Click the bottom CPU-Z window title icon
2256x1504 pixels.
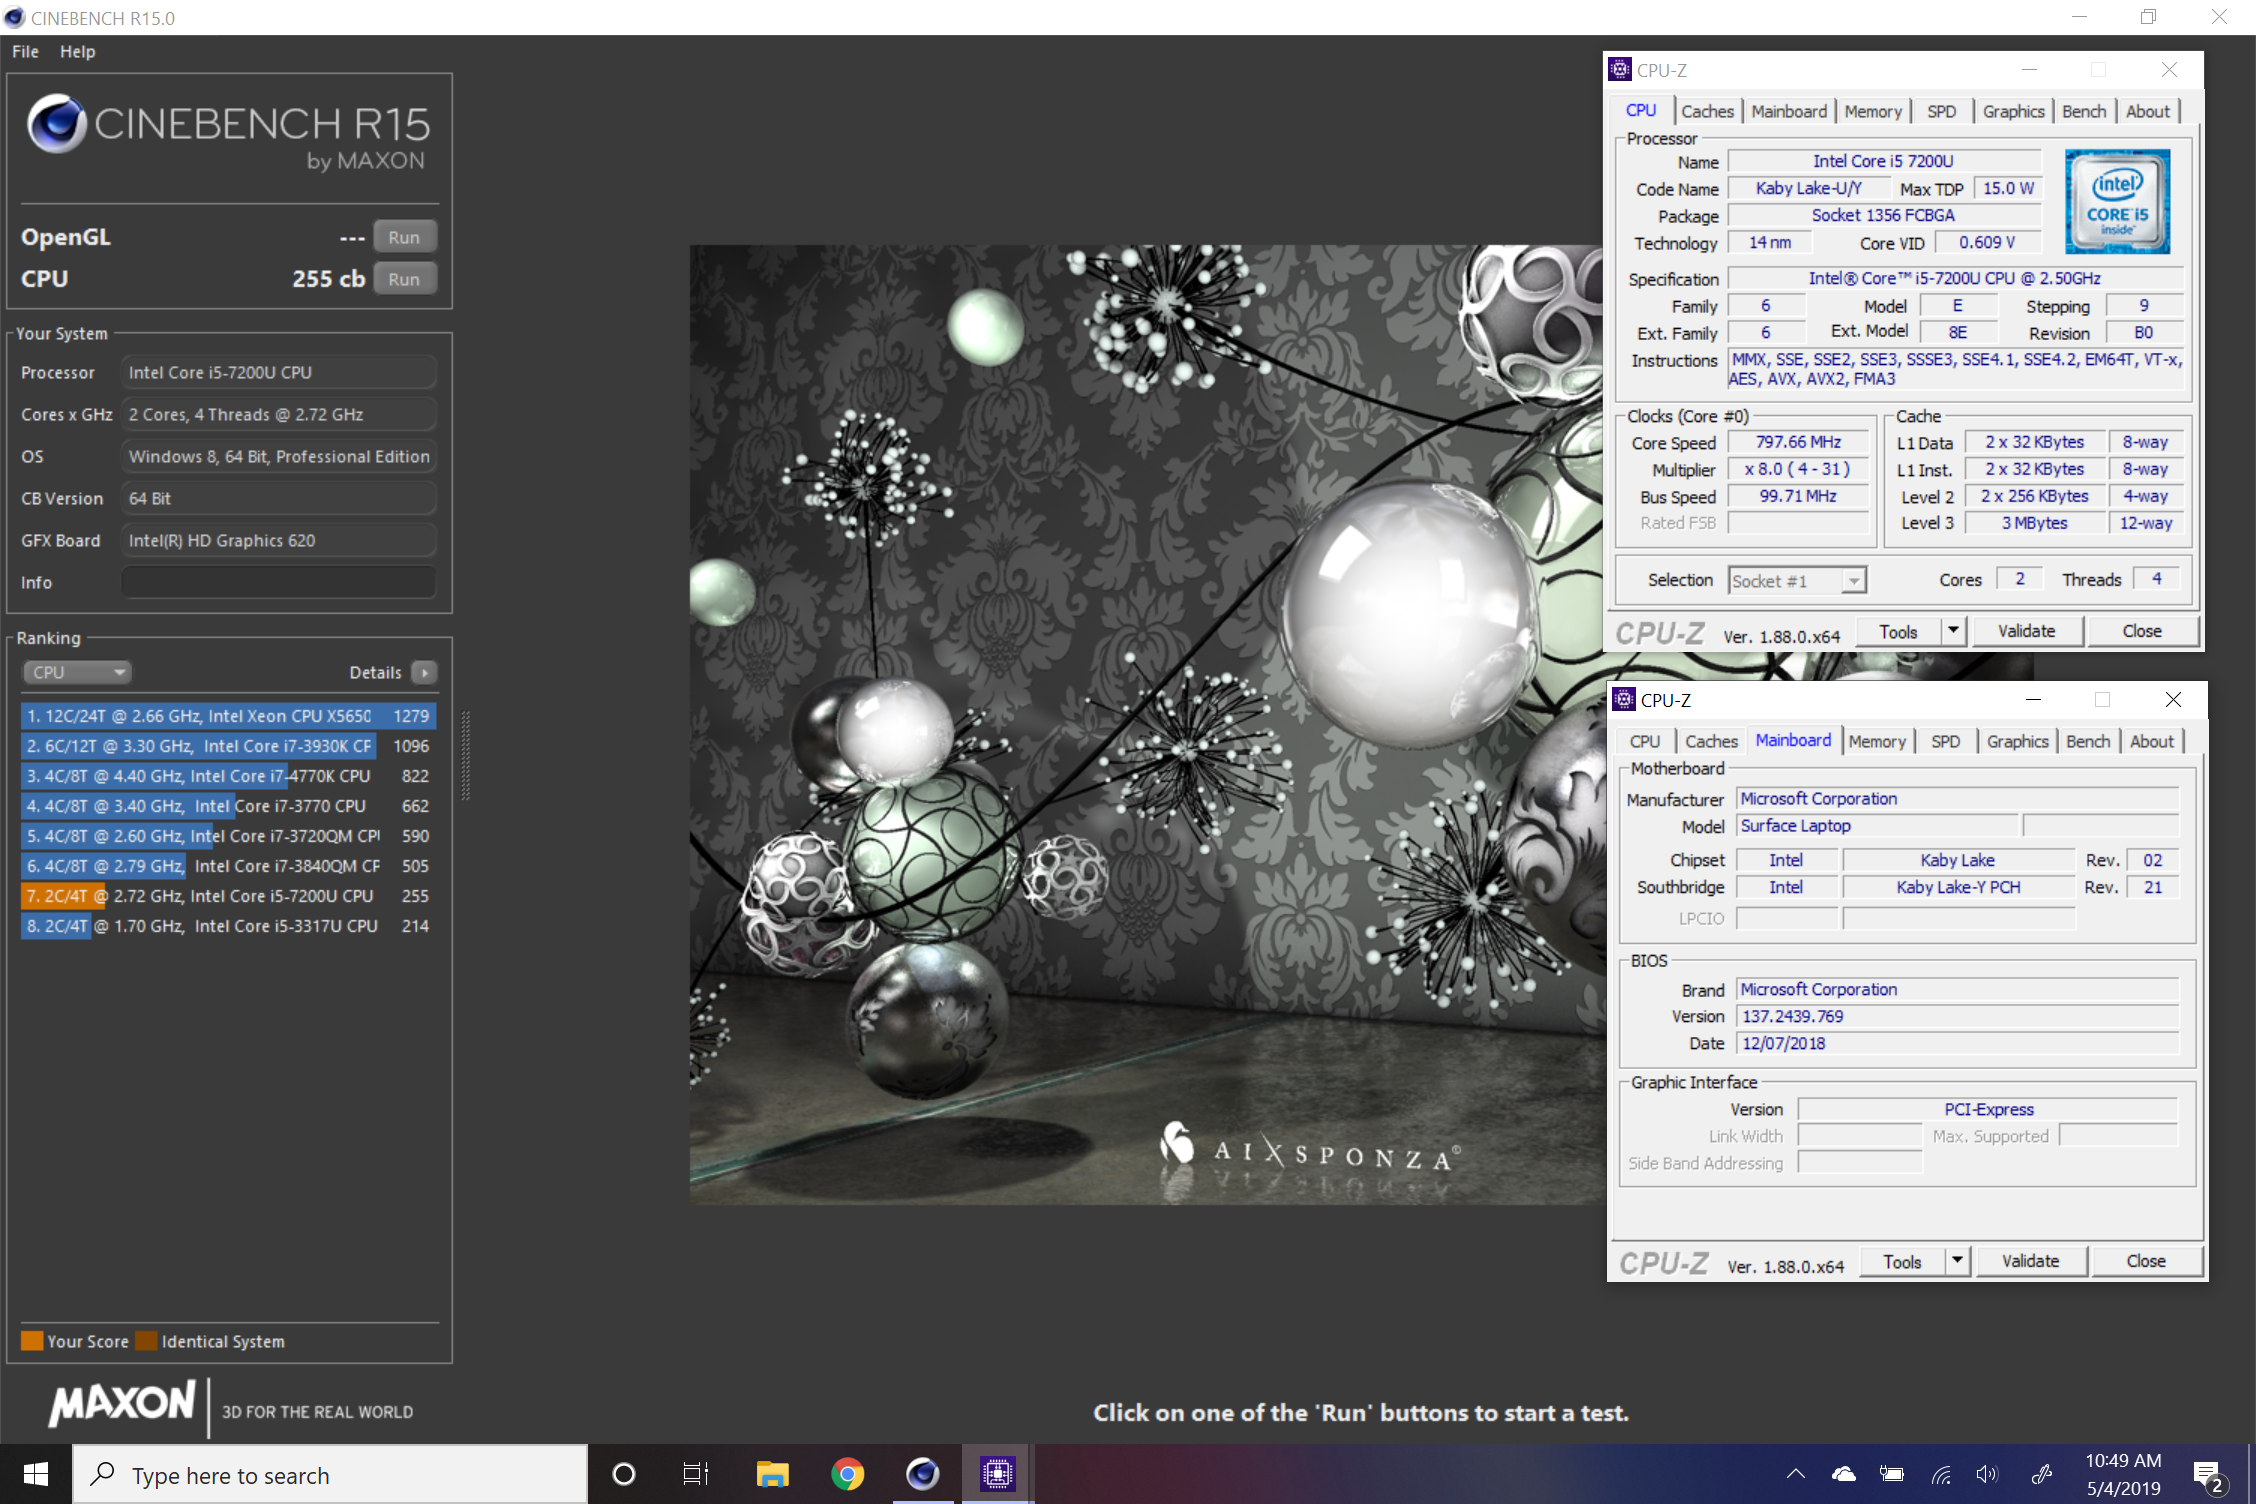tap(1624, 699)
